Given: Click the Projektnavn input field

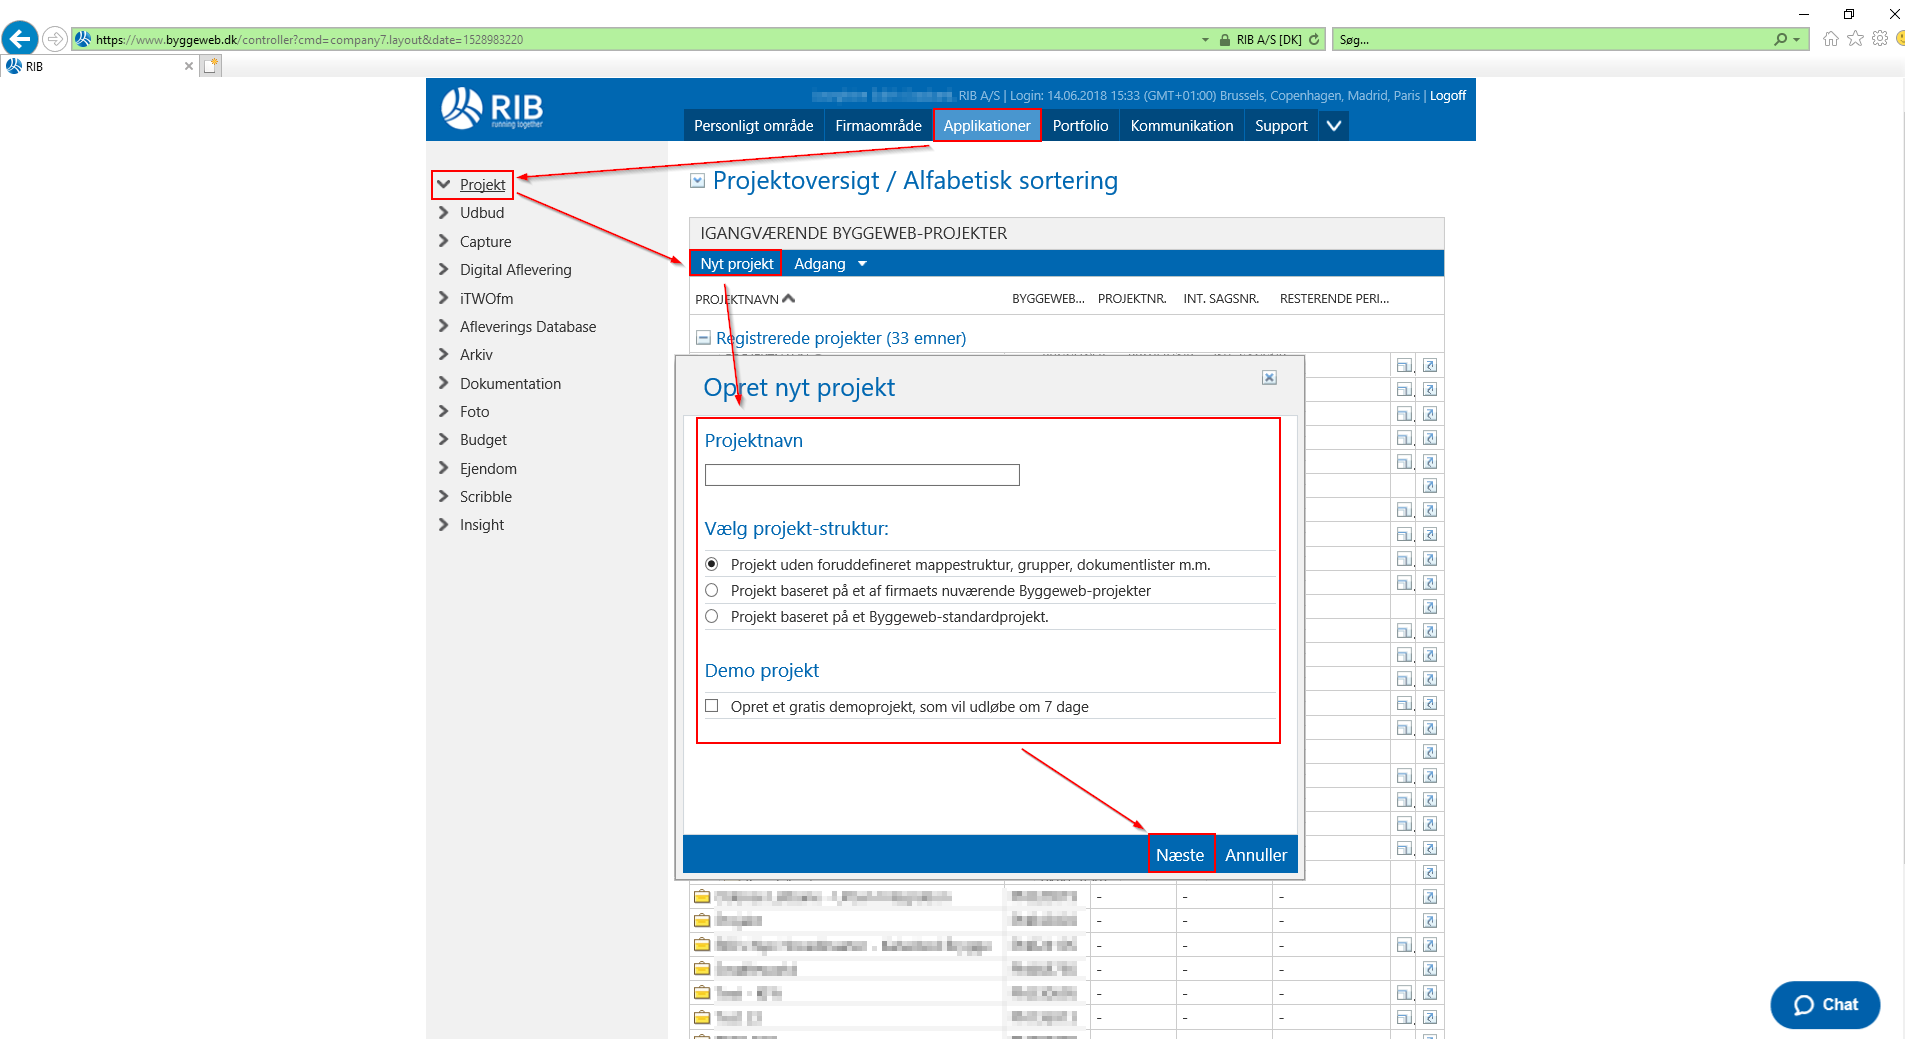Looking at the screenshot, I should click(860, 475).
